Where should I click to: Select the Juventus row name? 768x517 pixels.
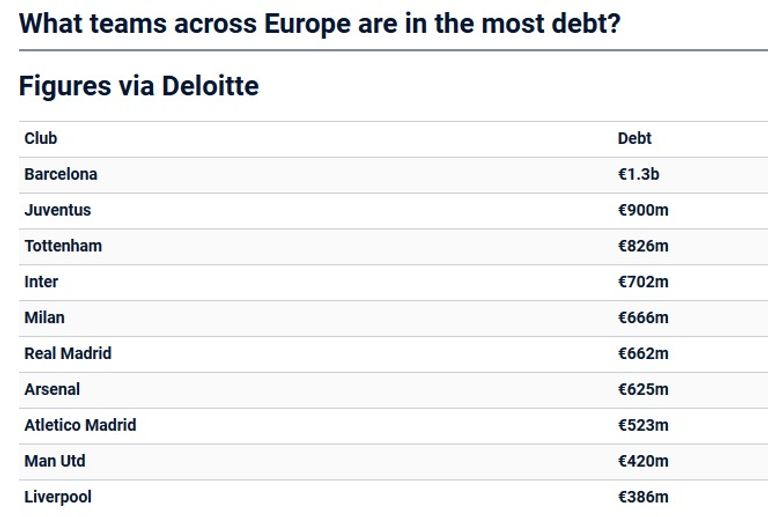(x=57, y=210)
